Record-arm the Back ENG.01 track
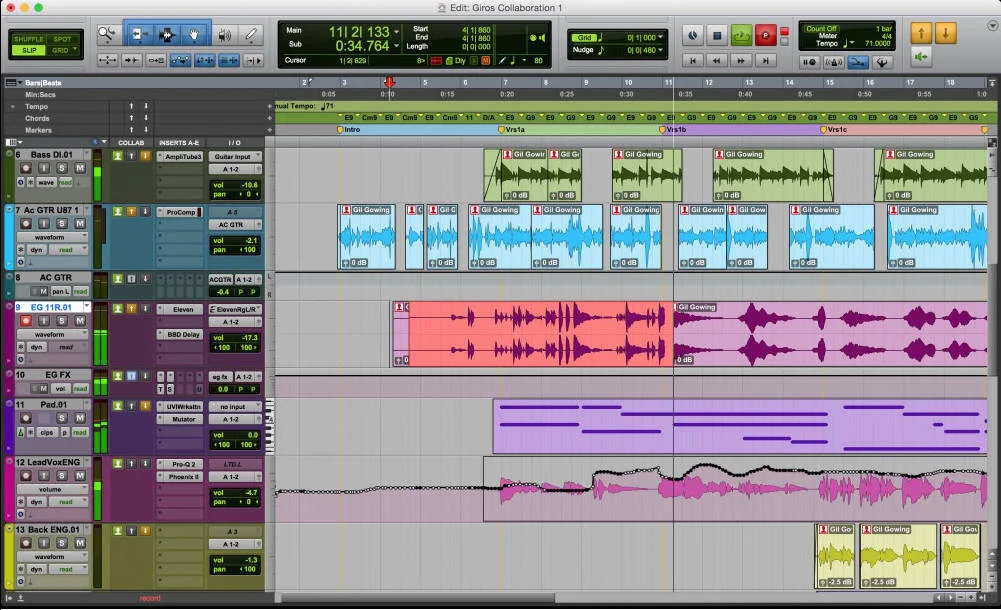Image resolution: width=1001 pixels, height=610 pixels. (26, 542)
